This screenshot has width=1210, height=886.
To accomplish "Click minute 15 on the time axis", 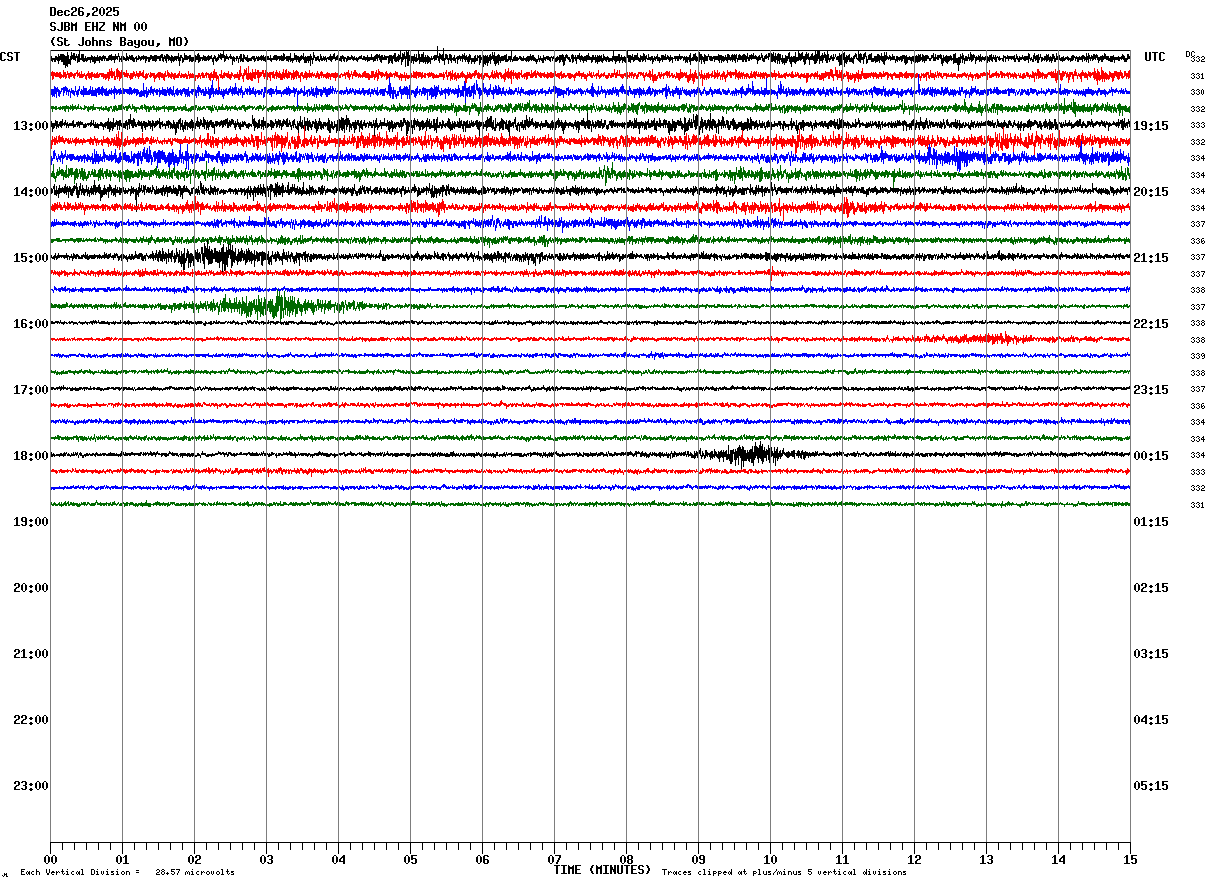I will click(1130, 859).
